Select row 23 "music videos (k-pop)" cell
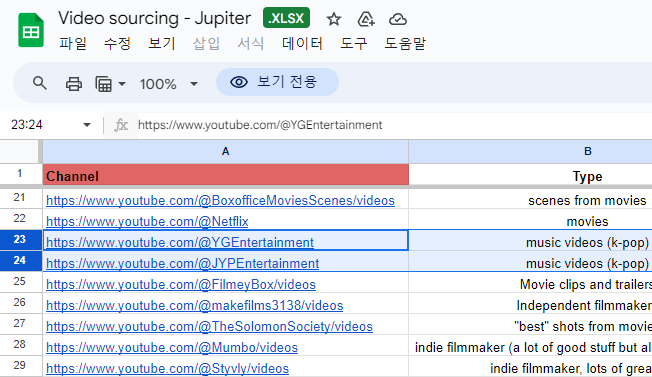This screenshot has height=377, width=652. [x=530, y=240]
